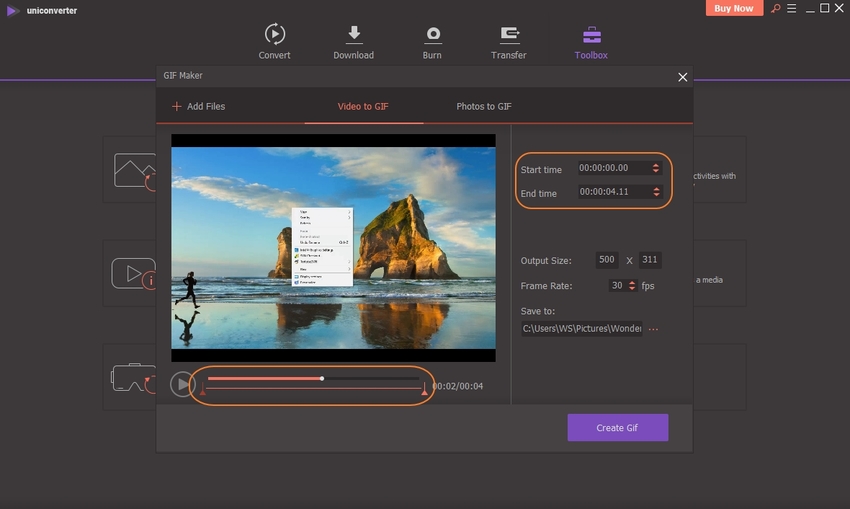Select the Toolbox icon
850x509 pixels.
pos(590,42)
